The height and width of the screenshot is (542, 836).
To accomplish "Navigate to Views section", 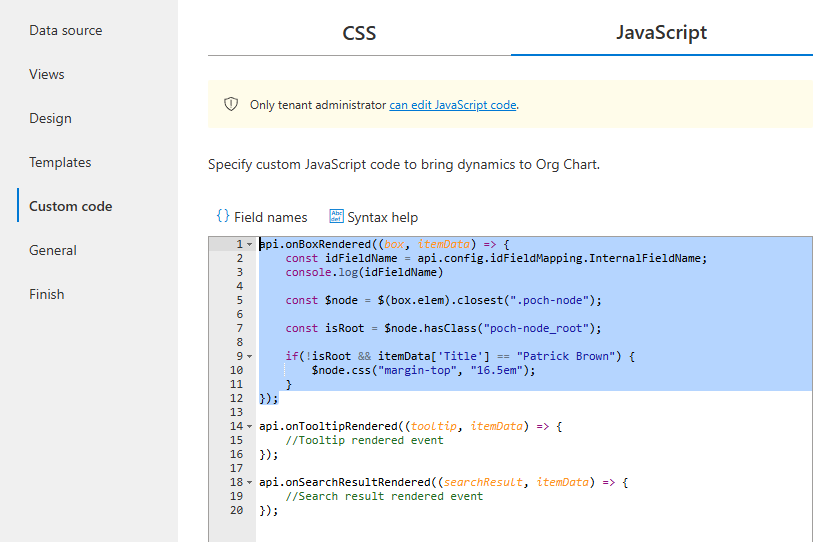I will pyautogui.click(x=47, y=74).
